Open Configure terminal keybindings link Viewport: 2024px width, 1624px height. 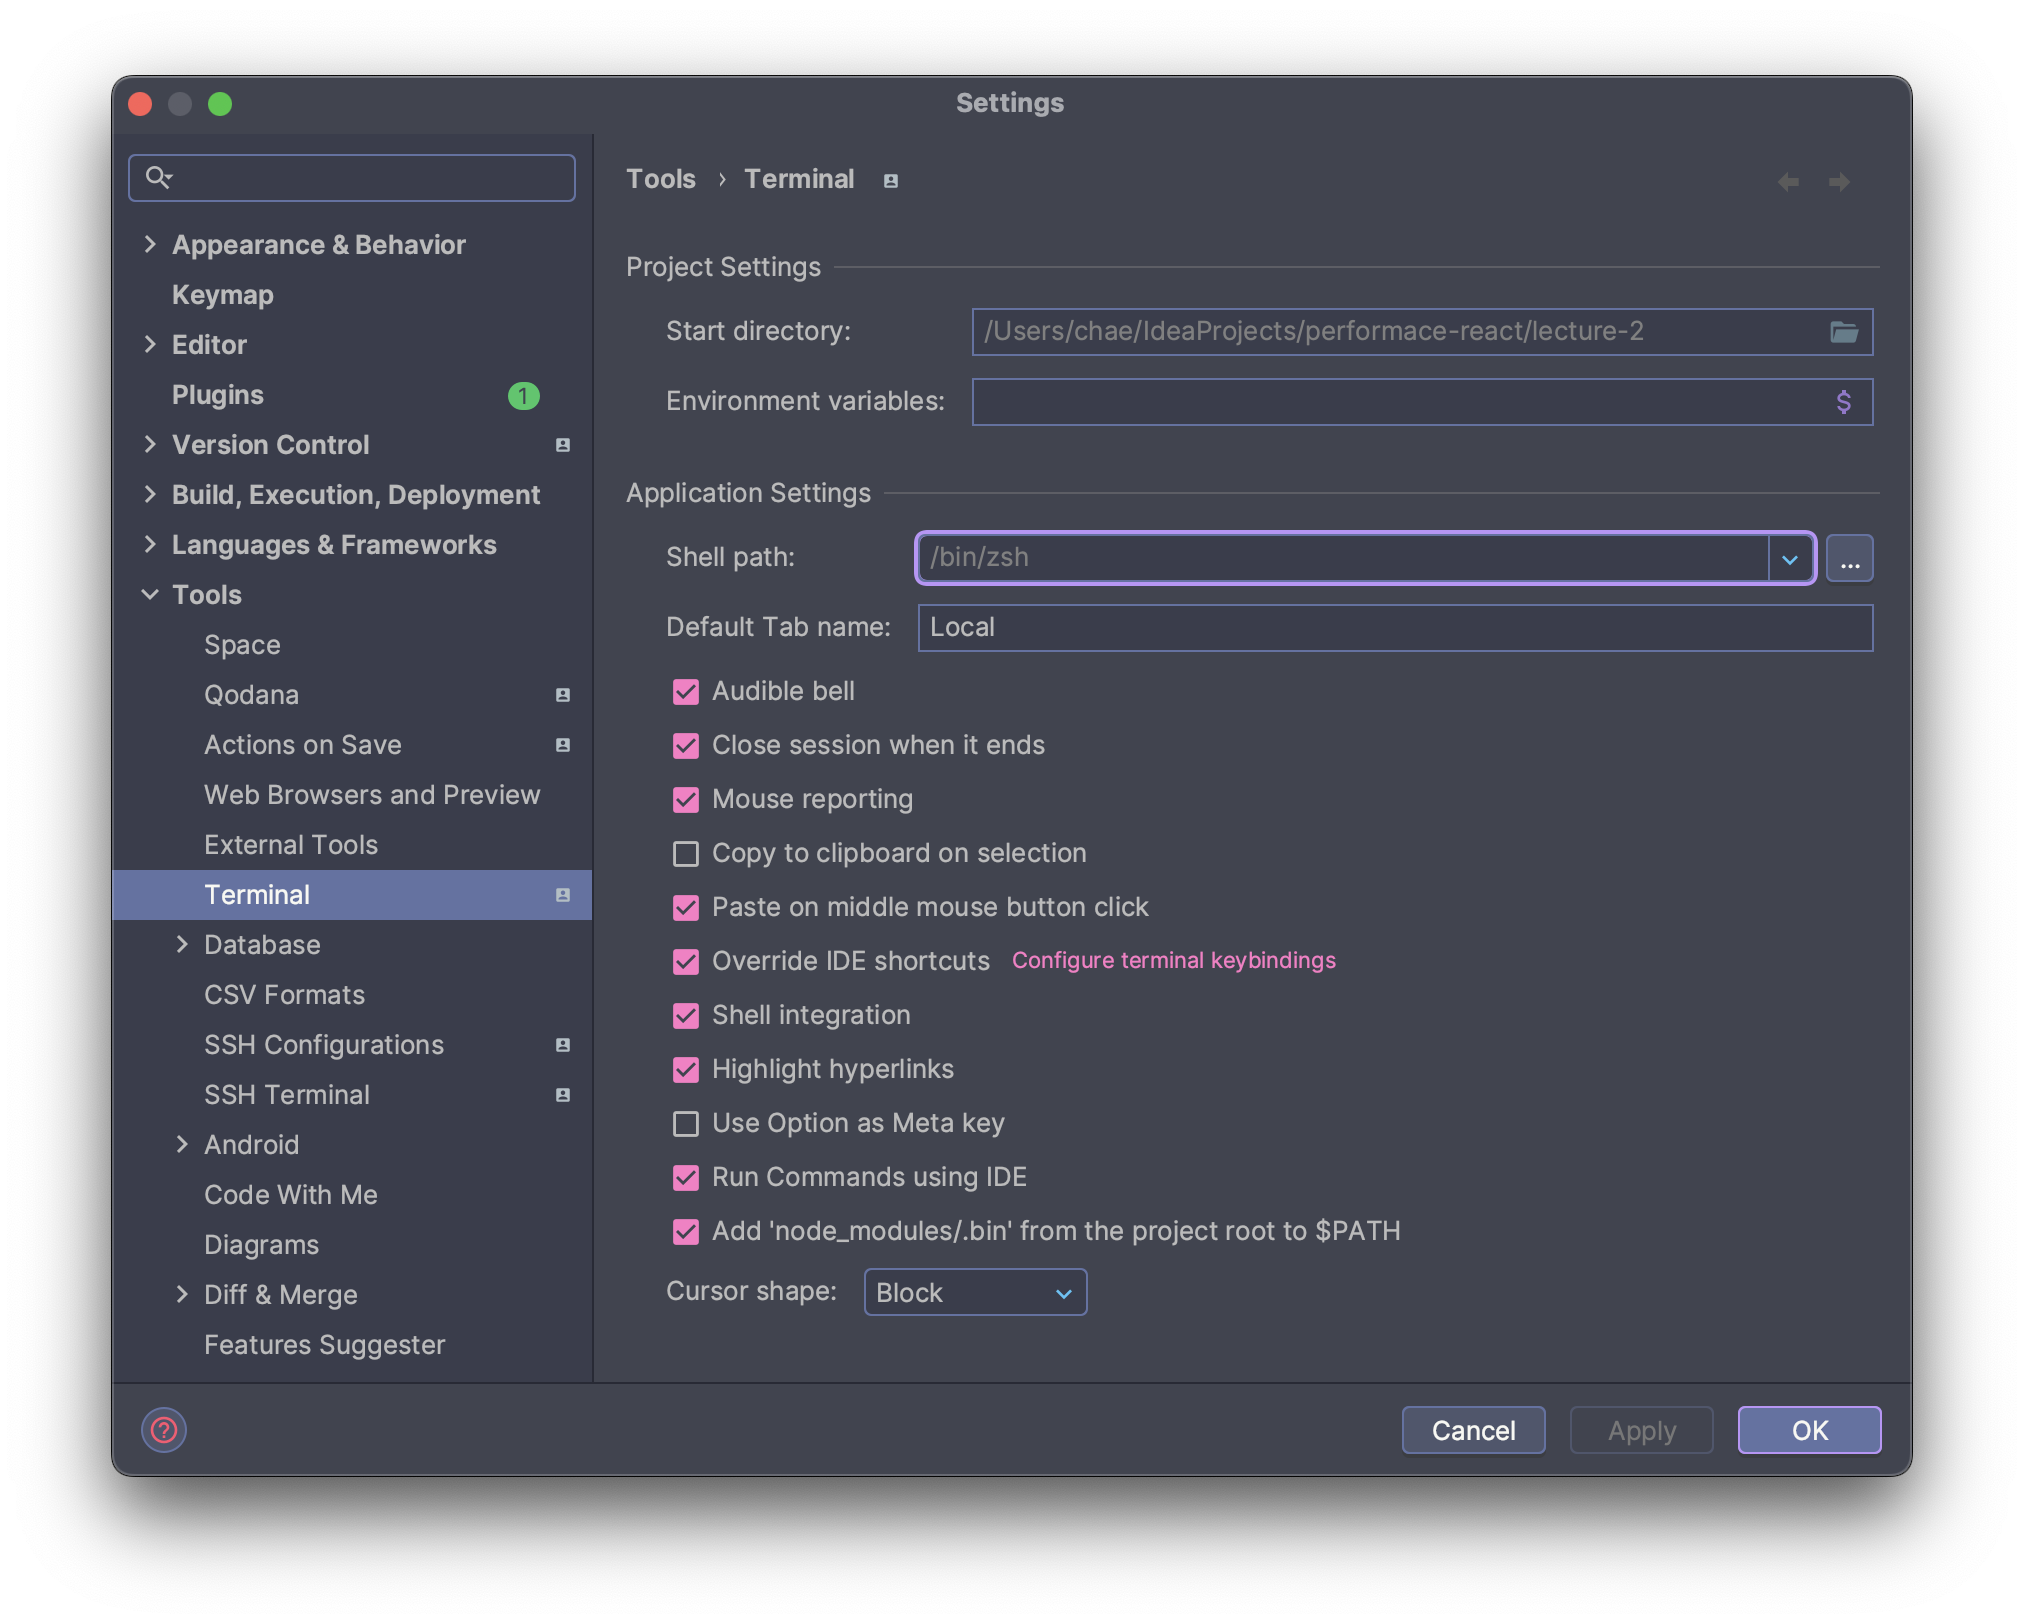click(x=1173, y=961)
